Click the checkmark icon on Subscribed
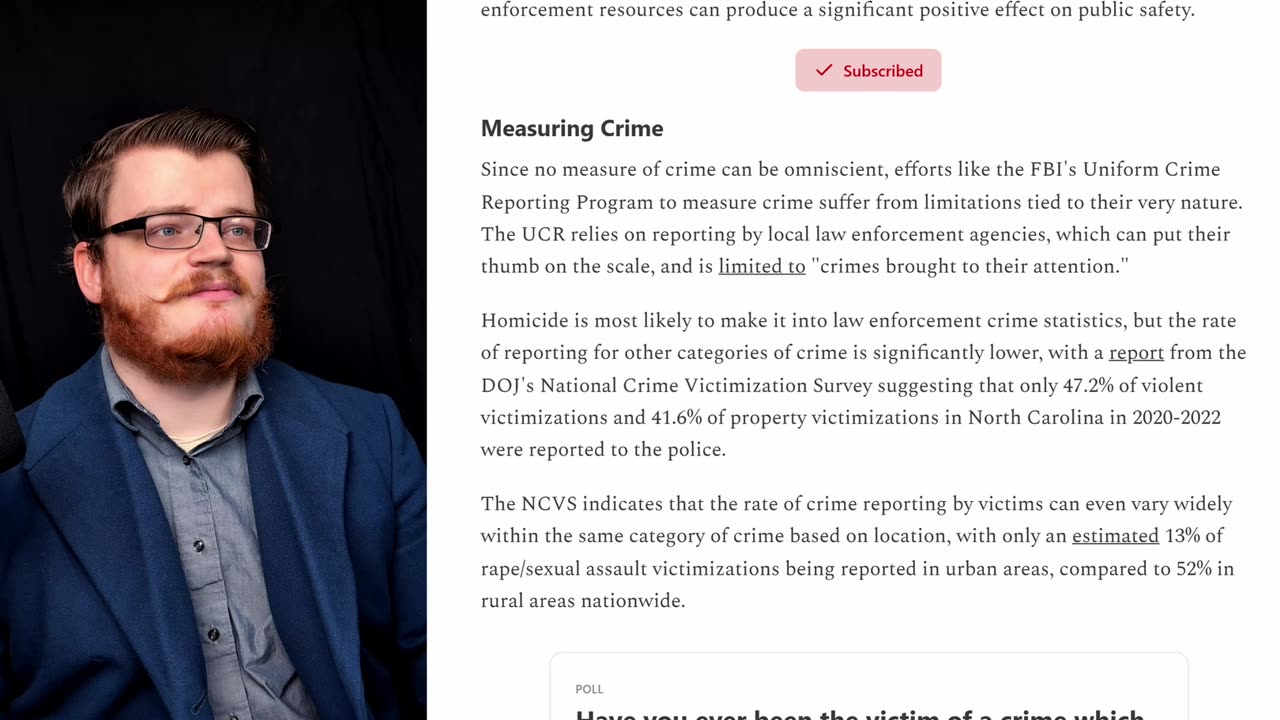 pos(824,71)
